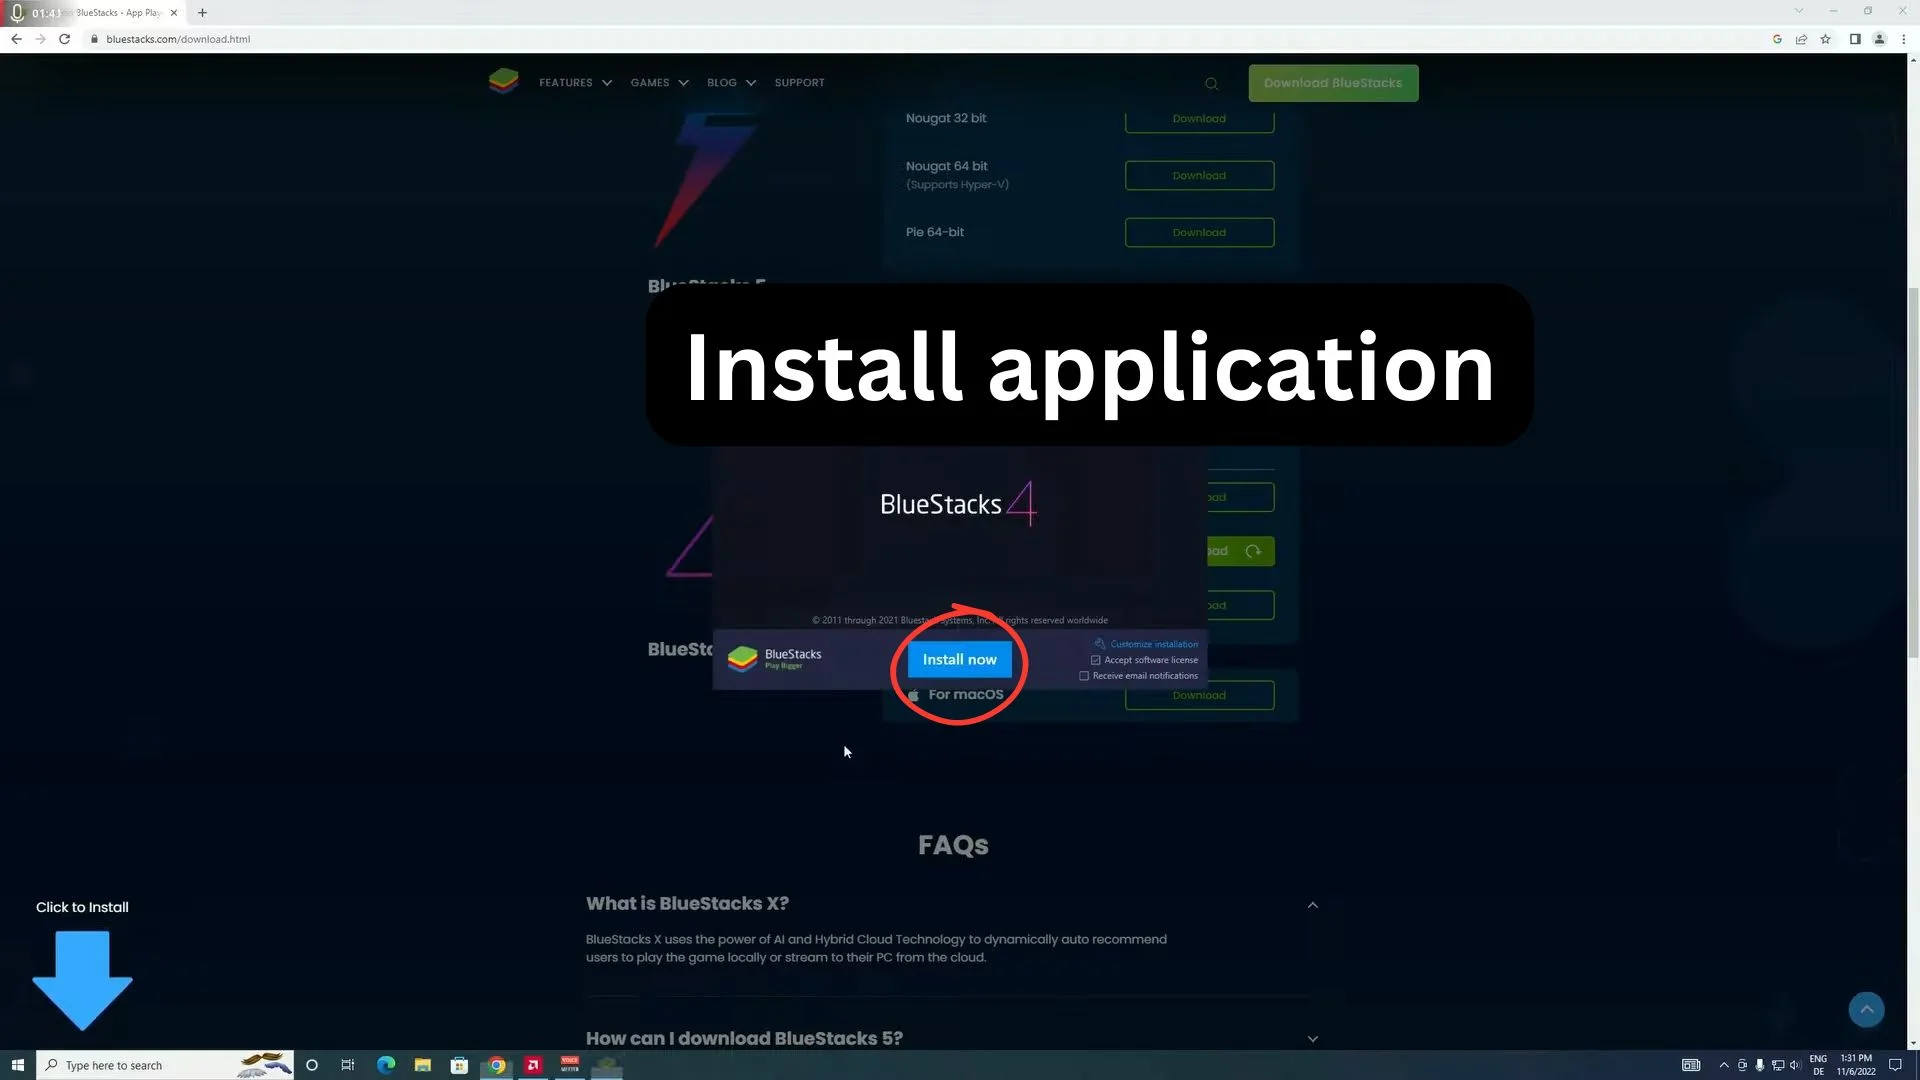Reload the page with the refresh icon

(65, 39)
